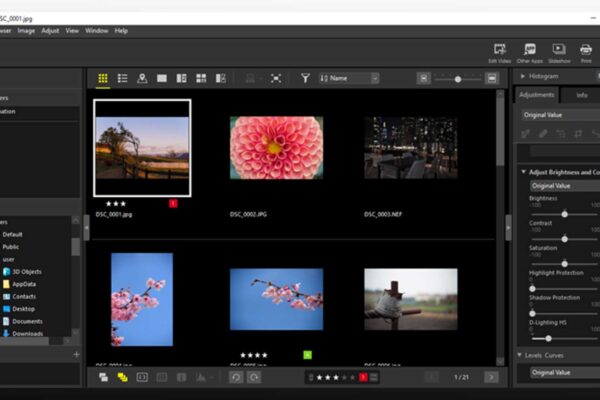The height and width of the screenshot is (400, 600).
Task: Open Other Apps launcher
Action: coord(530,53)
